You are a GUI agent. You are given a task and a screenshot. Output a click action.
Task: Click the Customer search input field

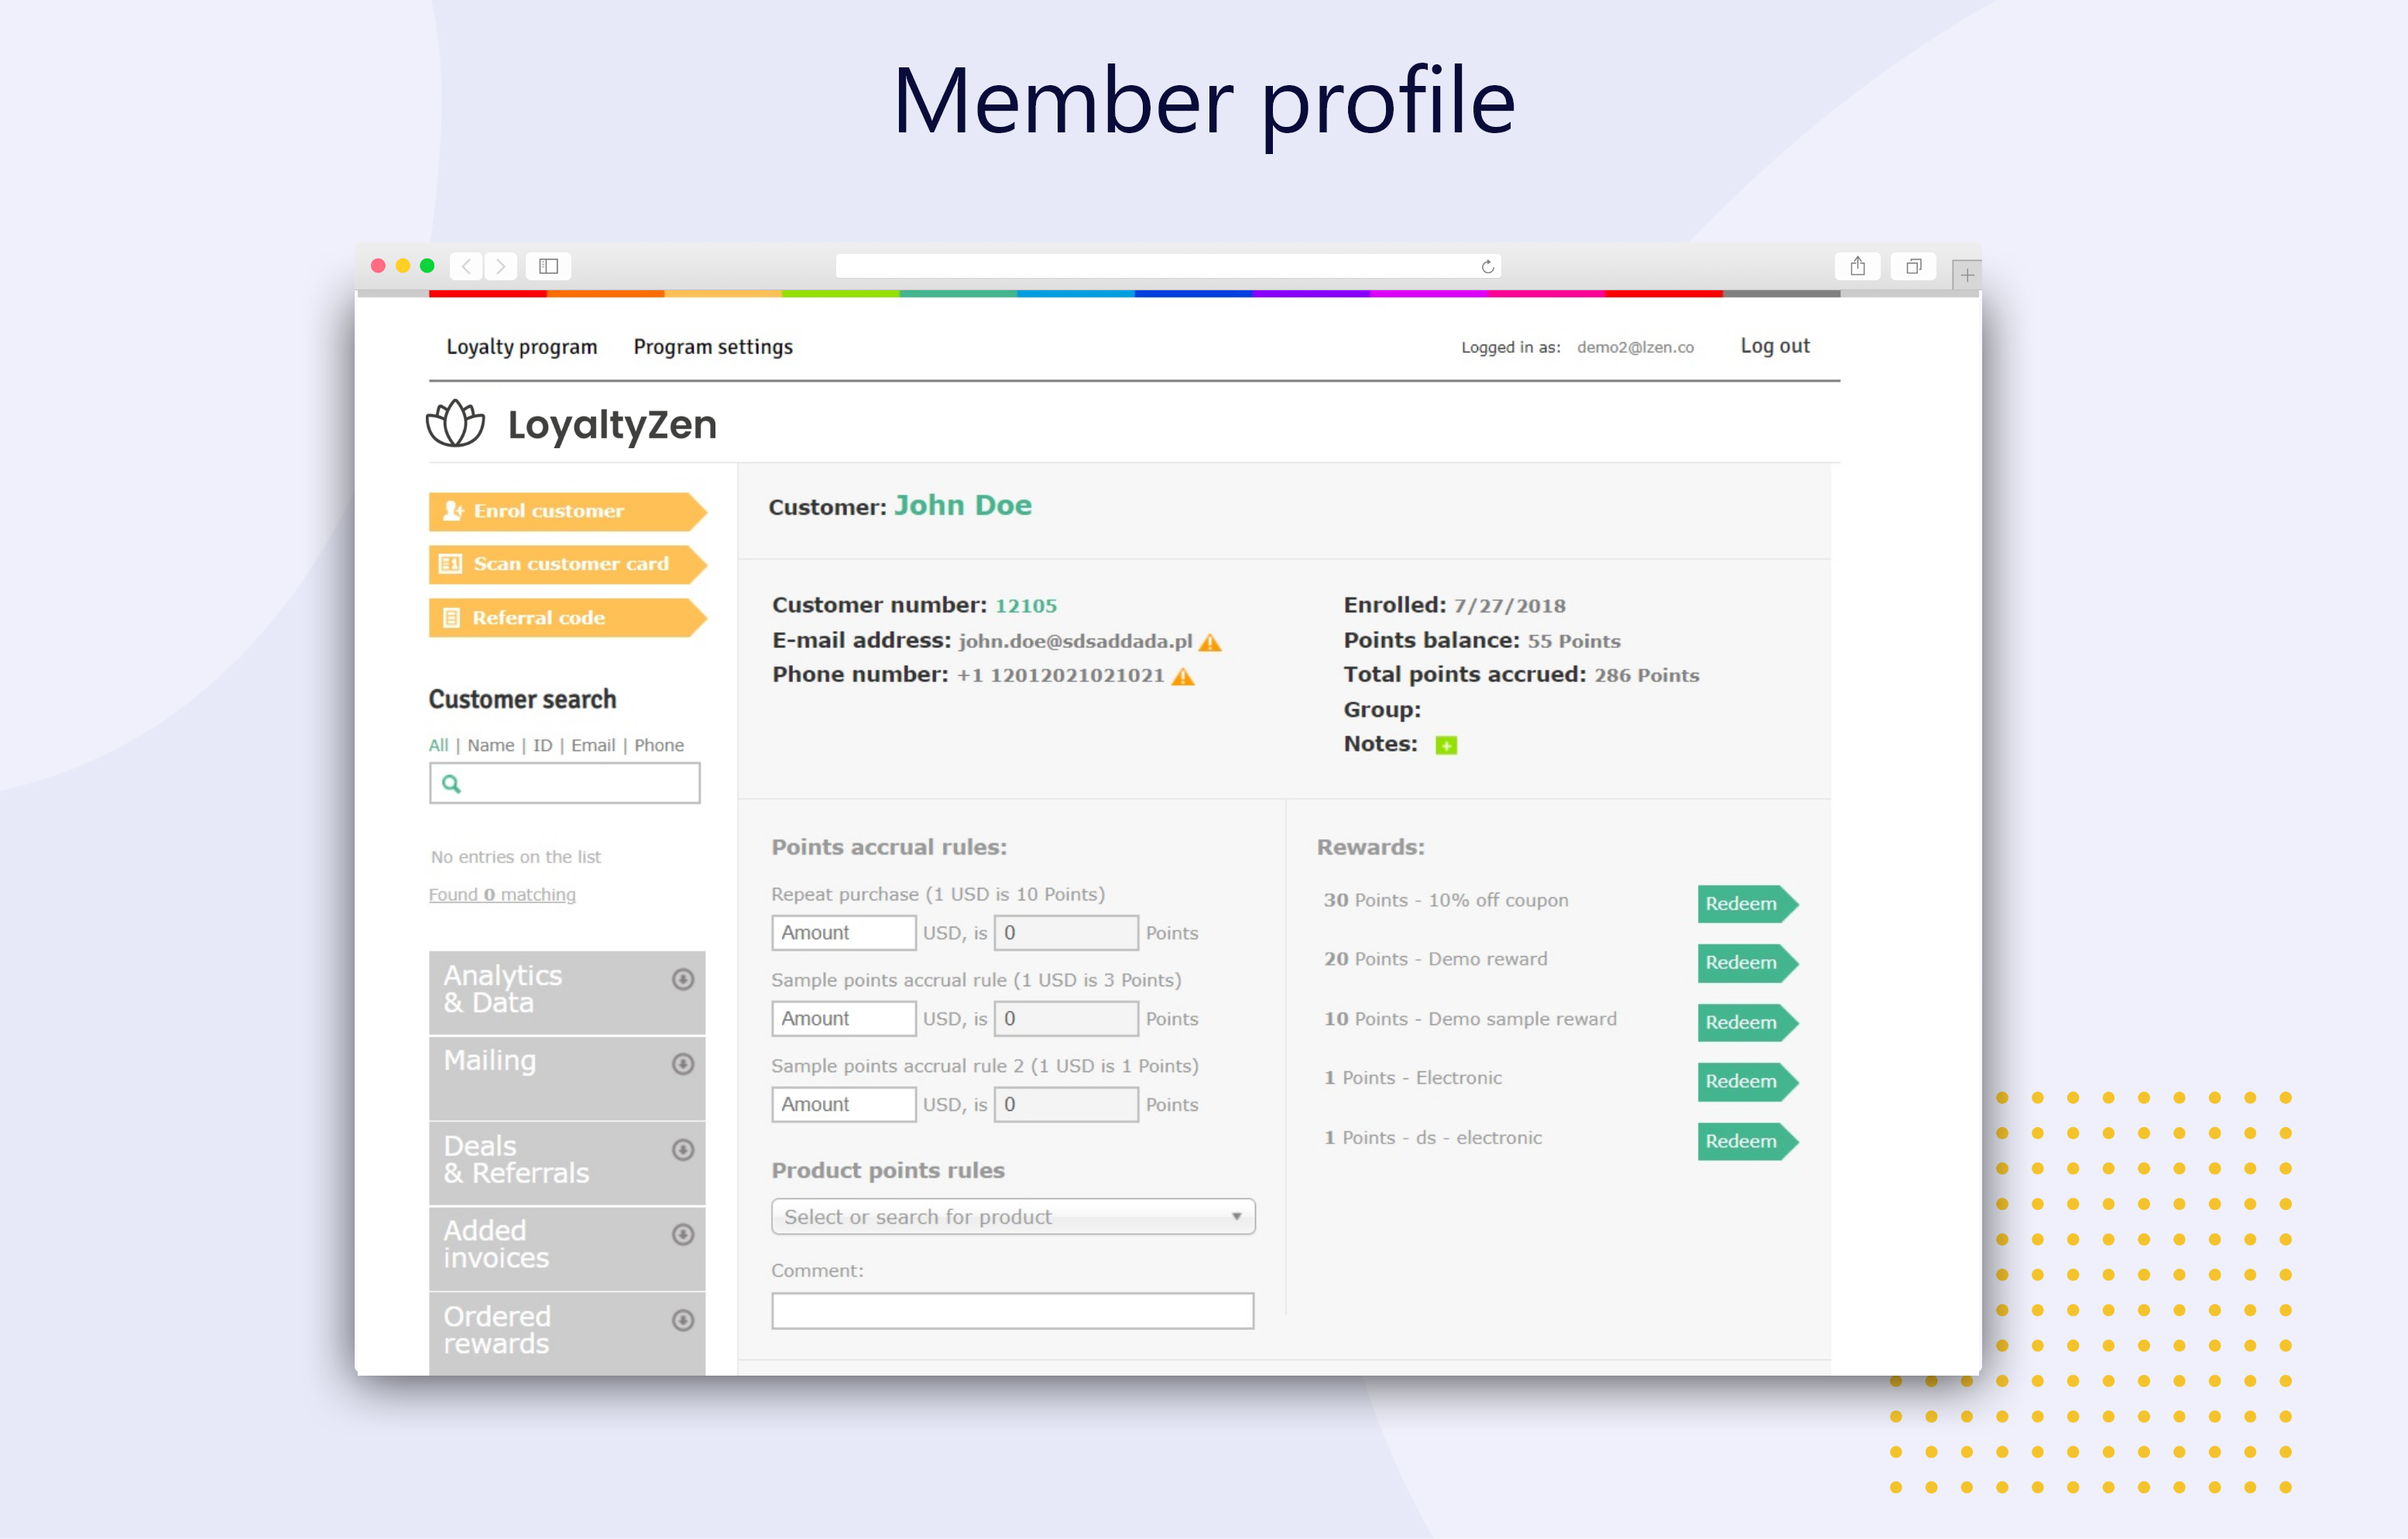[x=578, y=784]
